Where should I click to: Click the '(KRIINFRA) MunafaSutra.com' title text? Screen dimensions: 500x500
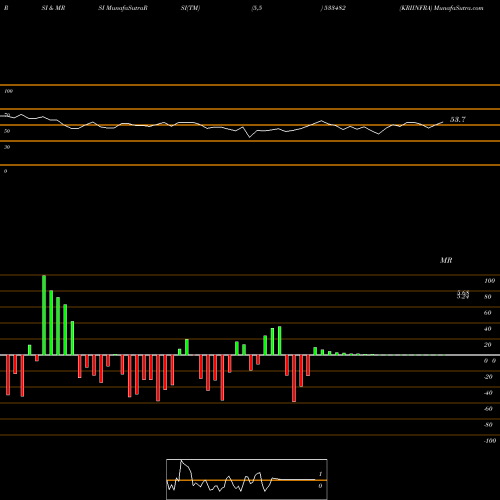(x=441, y=8)
